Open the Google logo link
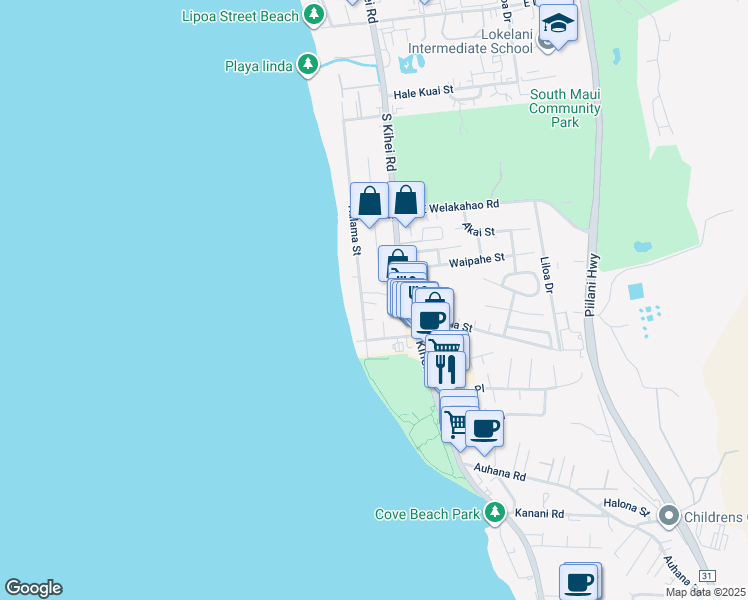 34,587
